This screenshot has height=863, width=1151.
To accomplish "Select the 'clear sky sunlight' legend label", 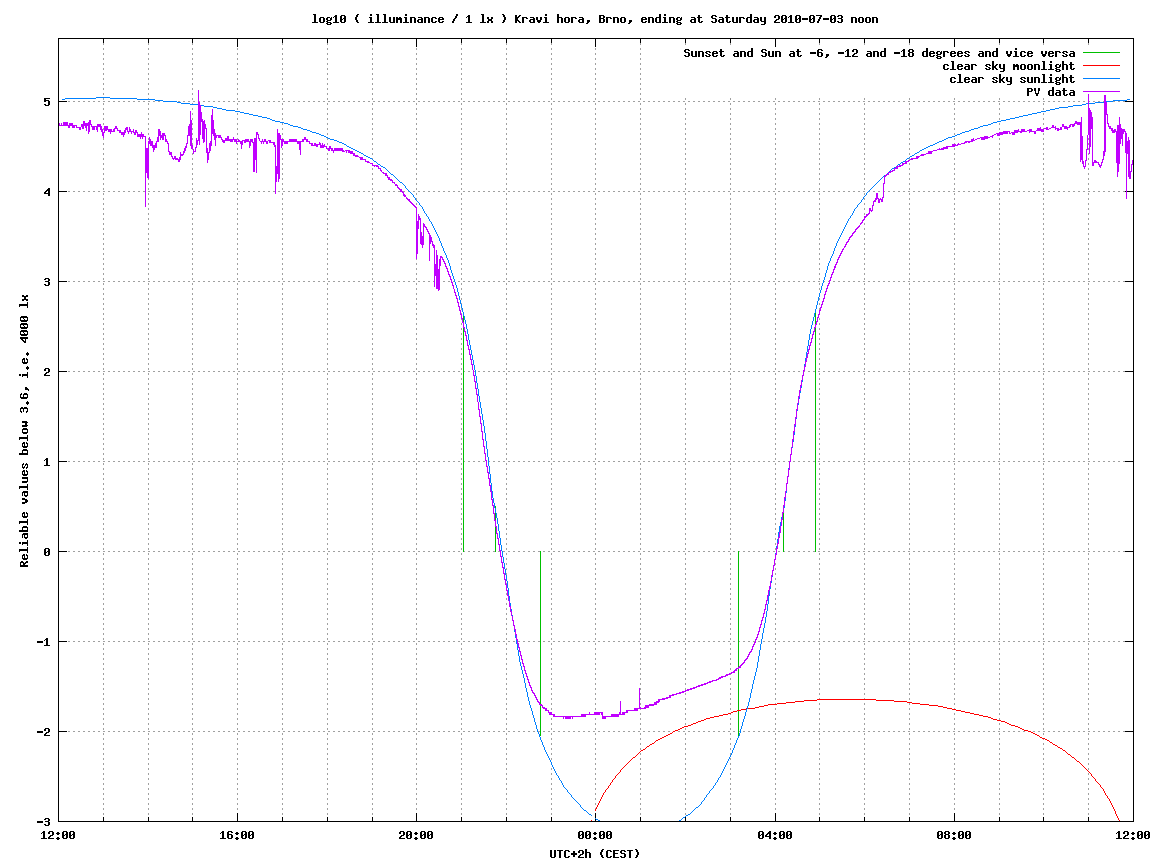I will click(x=1012, y=79).
